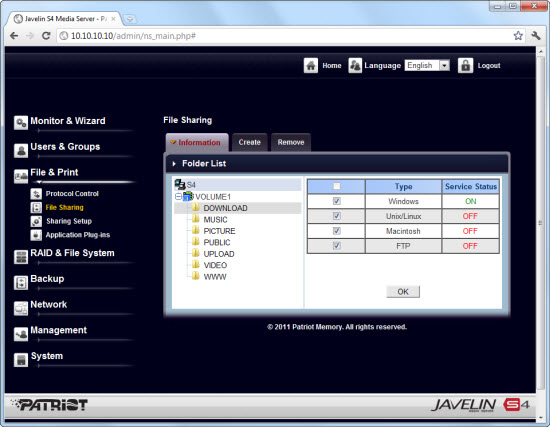Select the Protocol Control icon

(36, 194)
